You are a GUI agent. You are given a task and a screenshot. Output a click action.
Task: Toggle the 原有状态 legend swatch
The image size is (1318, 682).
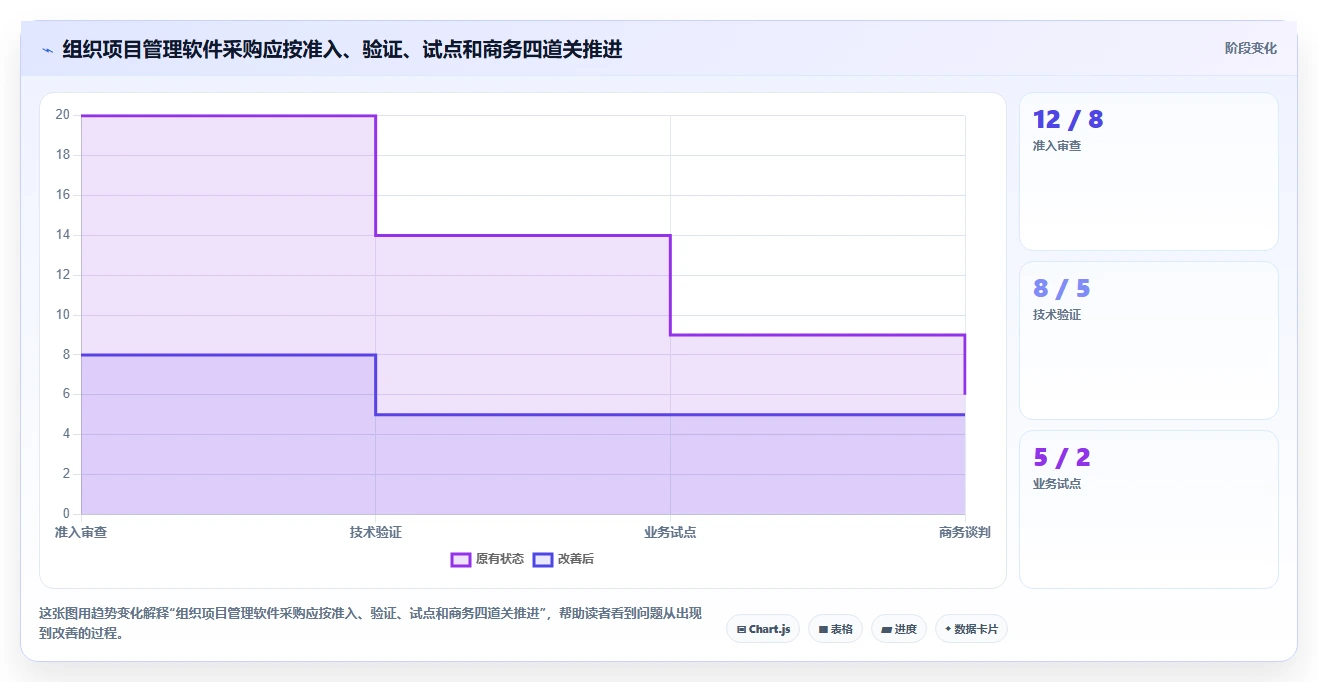pyautogui.click(x=461, y=560)
